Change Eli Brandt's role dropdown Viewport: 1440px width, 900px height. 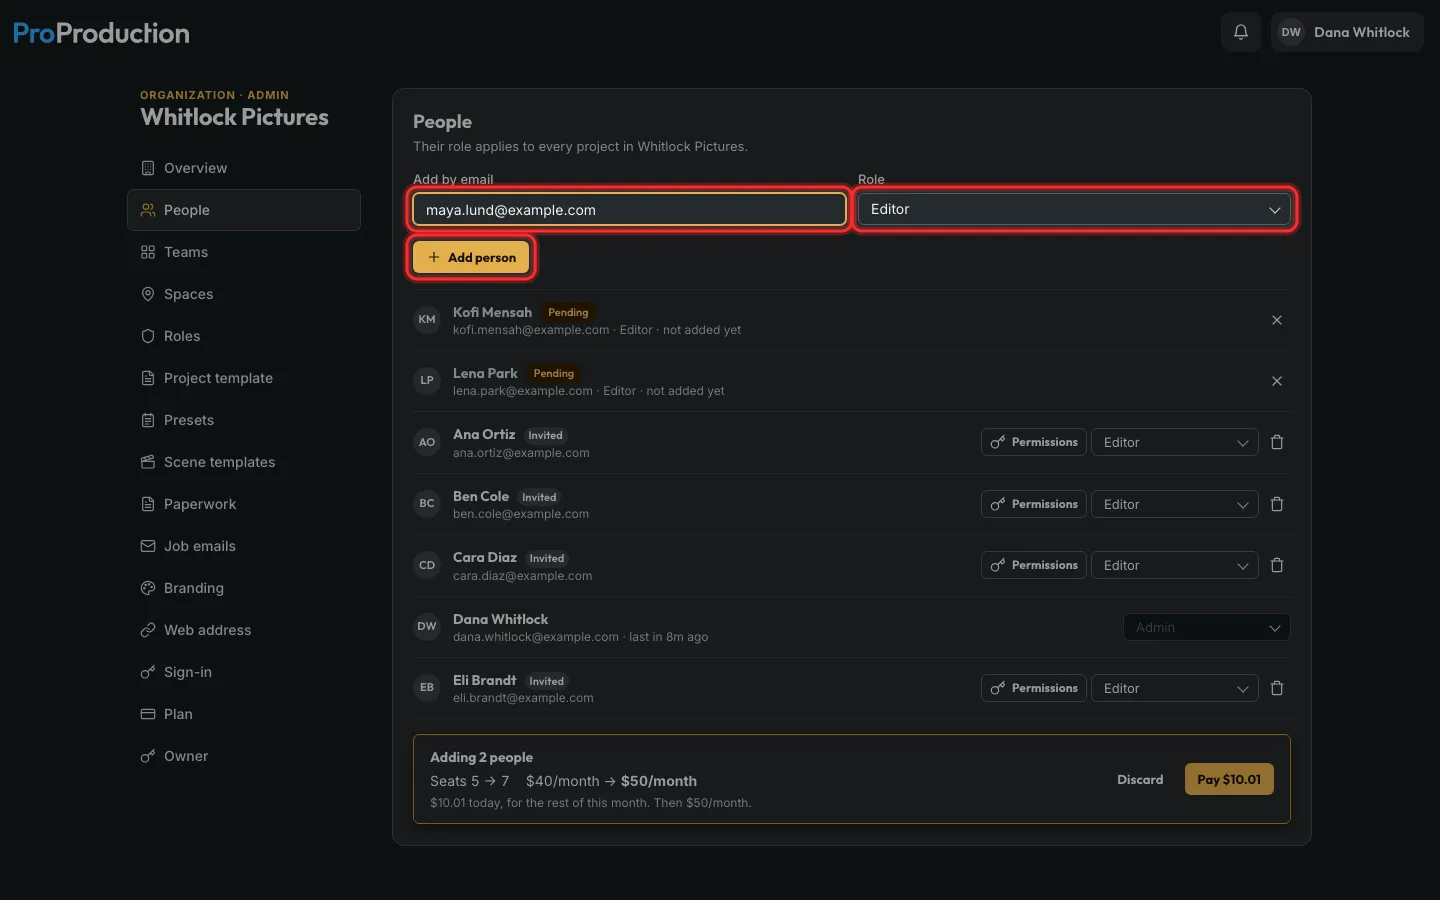tap(1175, 688)
